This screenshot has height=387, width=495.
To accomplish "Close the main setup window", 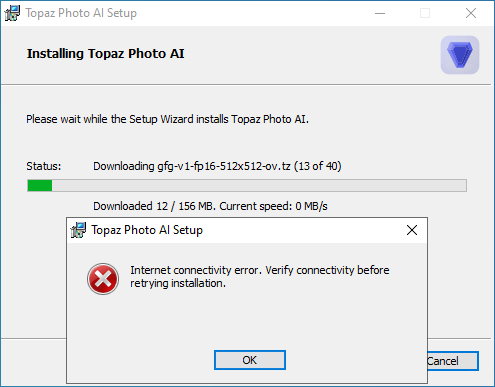I will pyautogui.click(x=471, y=13).
